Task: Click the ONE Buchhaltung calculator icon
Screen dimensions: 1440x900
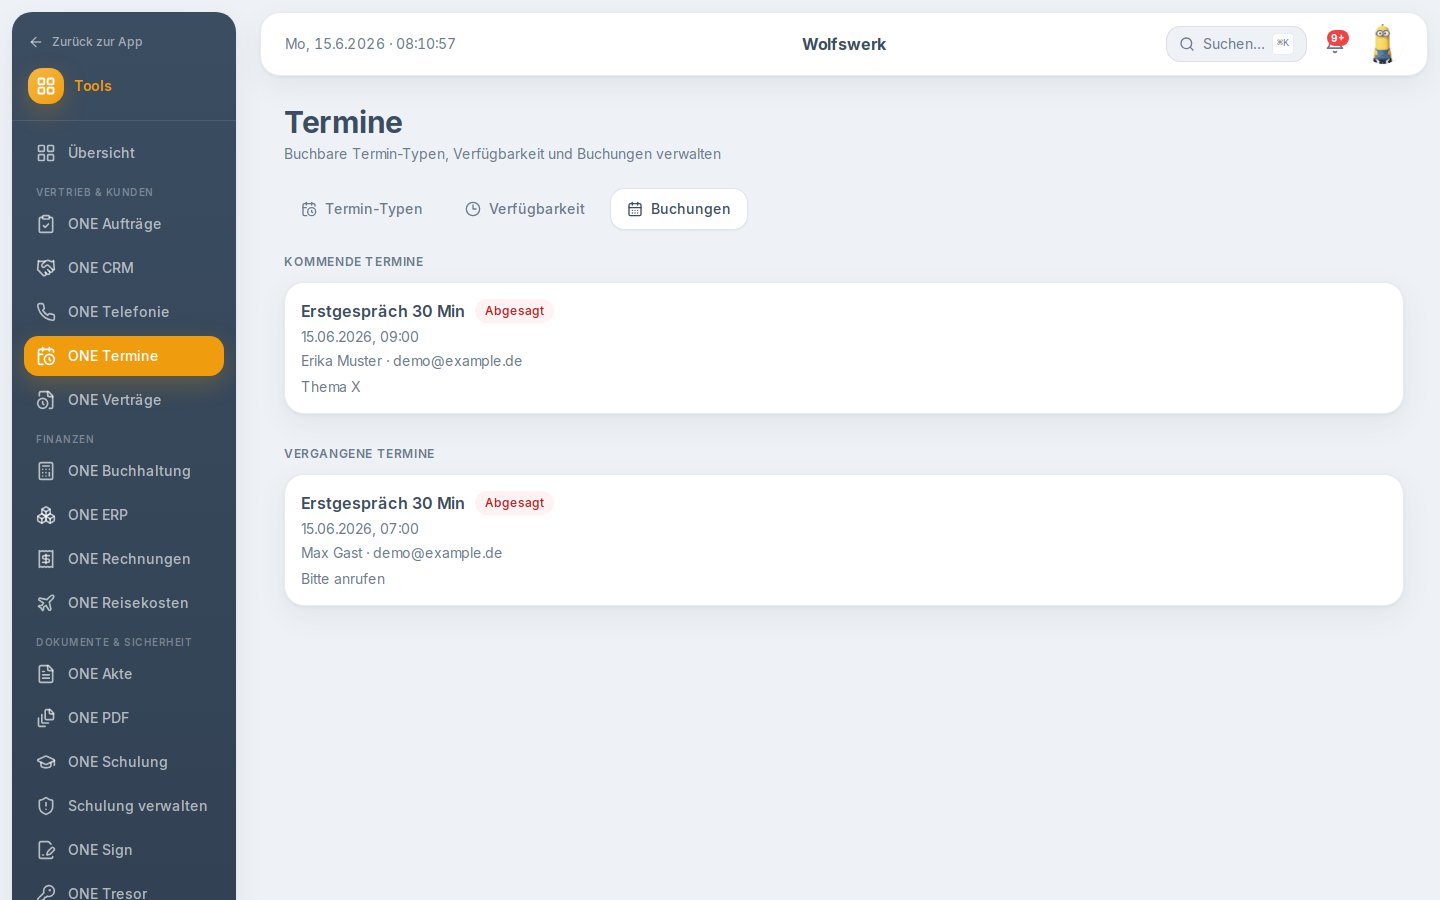Action: coord(46,471)
